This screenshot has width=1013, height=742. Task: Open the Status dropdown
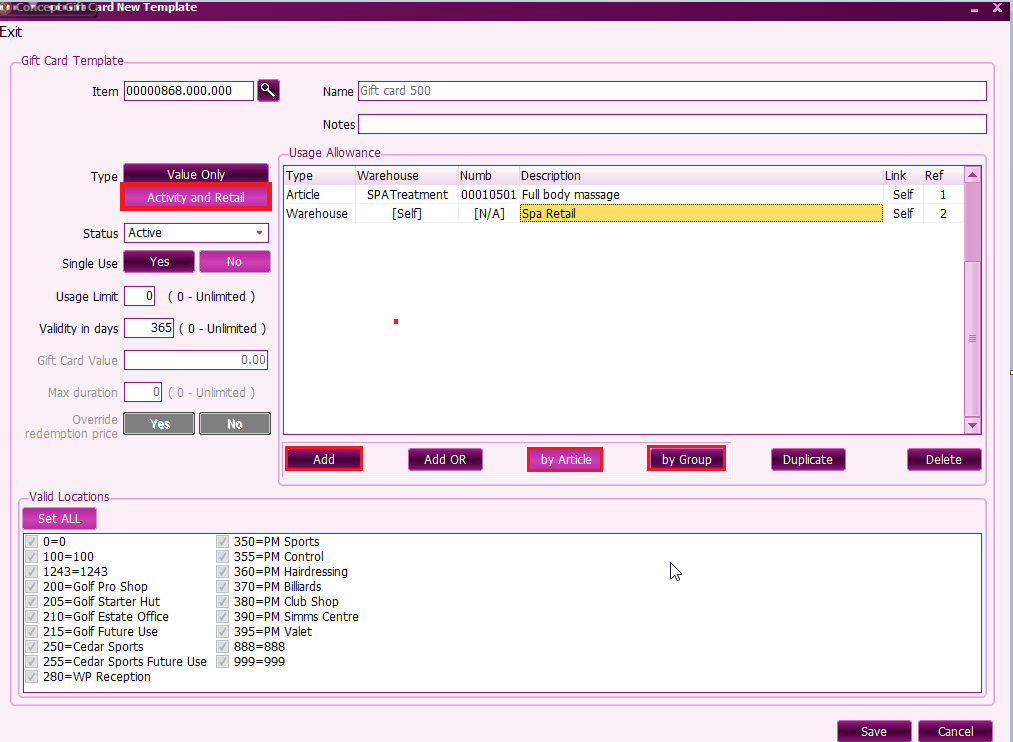260,233
